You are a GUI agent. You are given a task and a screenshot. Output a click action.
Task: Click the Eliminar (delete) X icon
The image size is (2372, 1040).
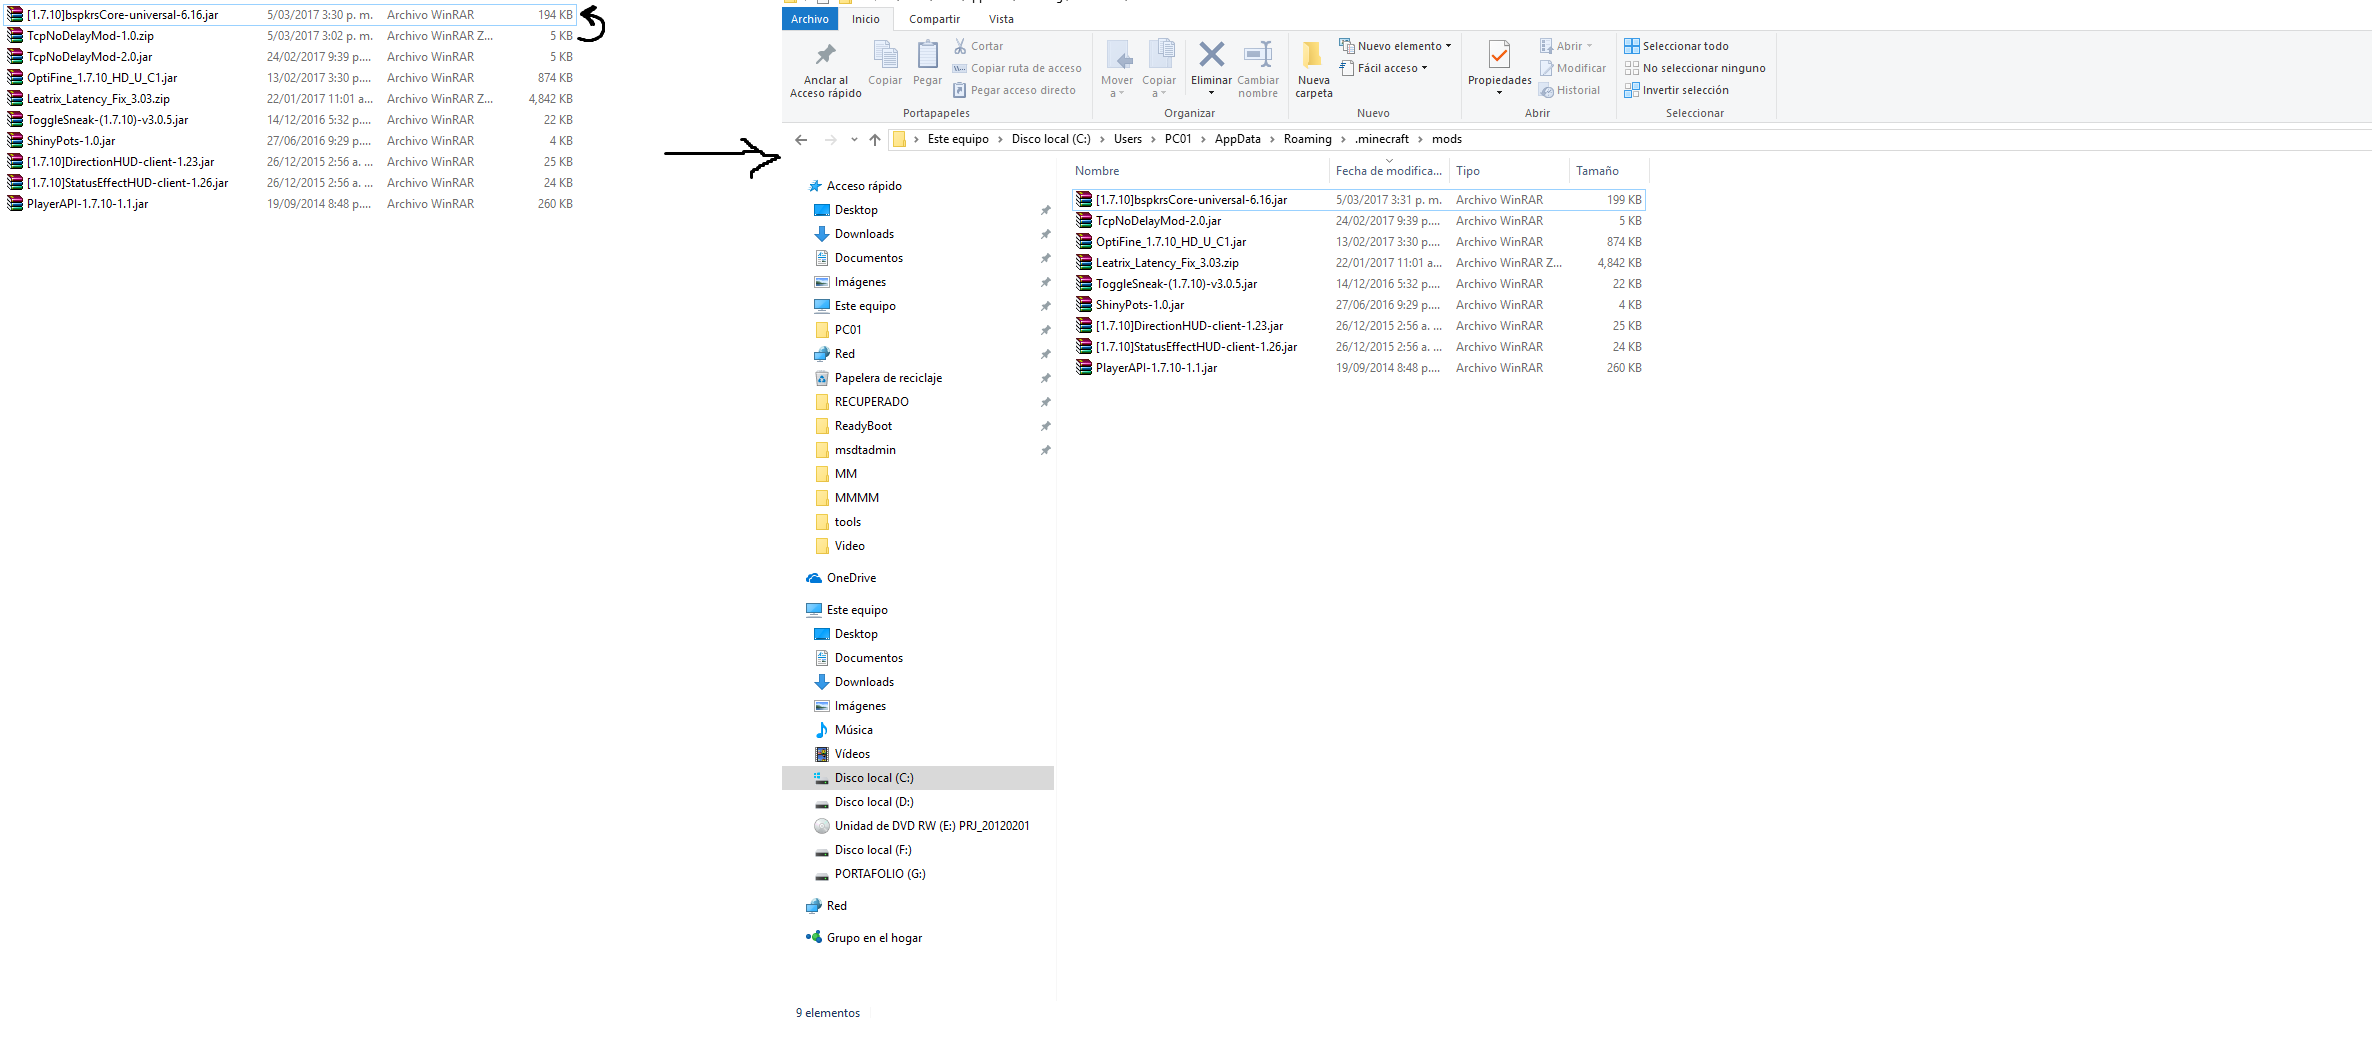(x=1211, y=55)
